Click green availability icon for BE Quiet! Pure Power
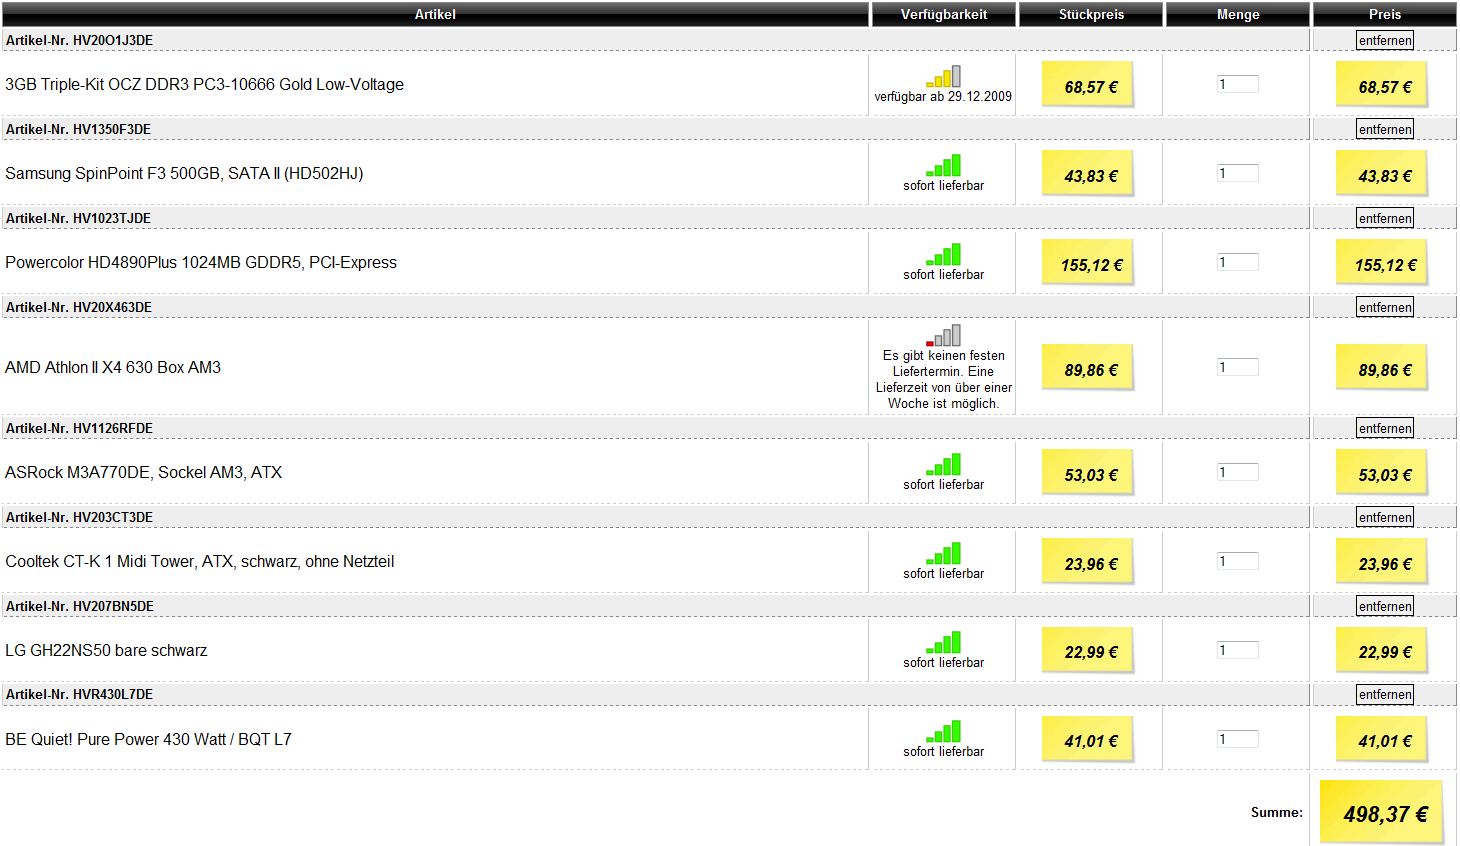Screen dimensions: 1460x846 pos(943,731)
